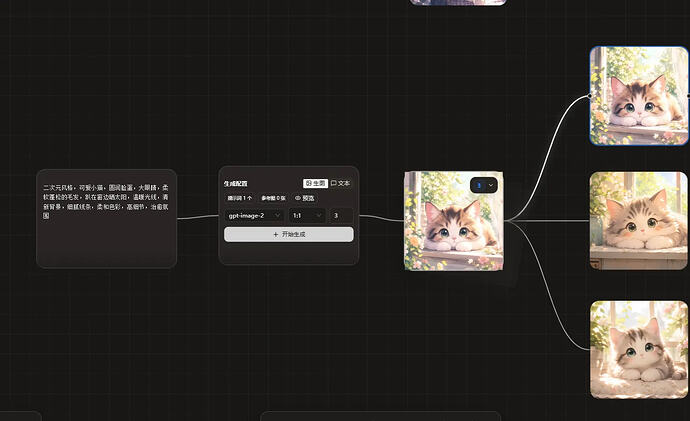
Task: Click the Chinese prompt text node
Action: click(106, 219)
